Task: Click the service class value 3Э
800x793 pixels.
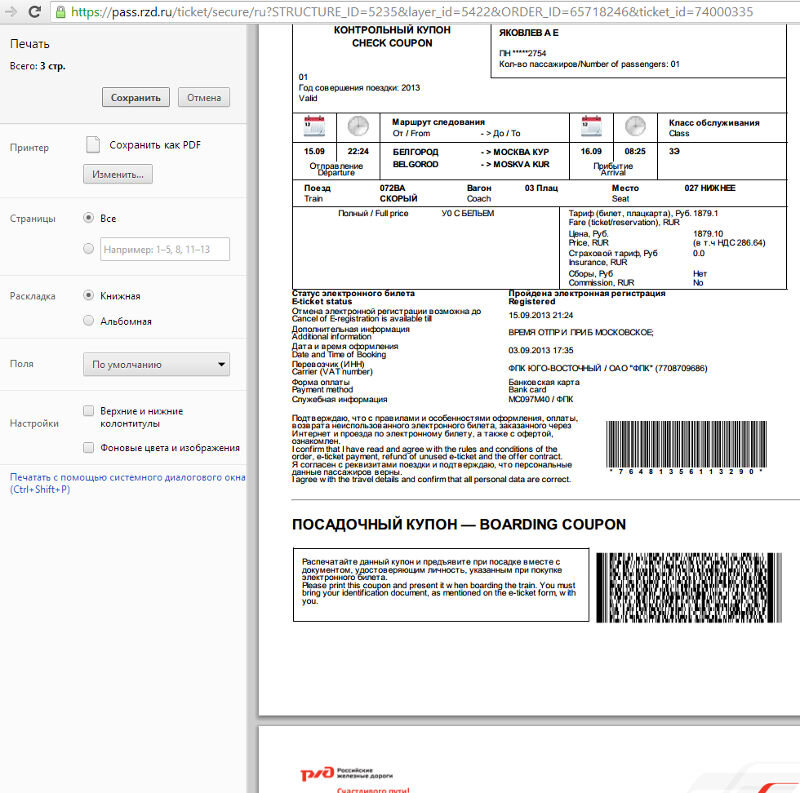Action: click(x=674, y=152)
